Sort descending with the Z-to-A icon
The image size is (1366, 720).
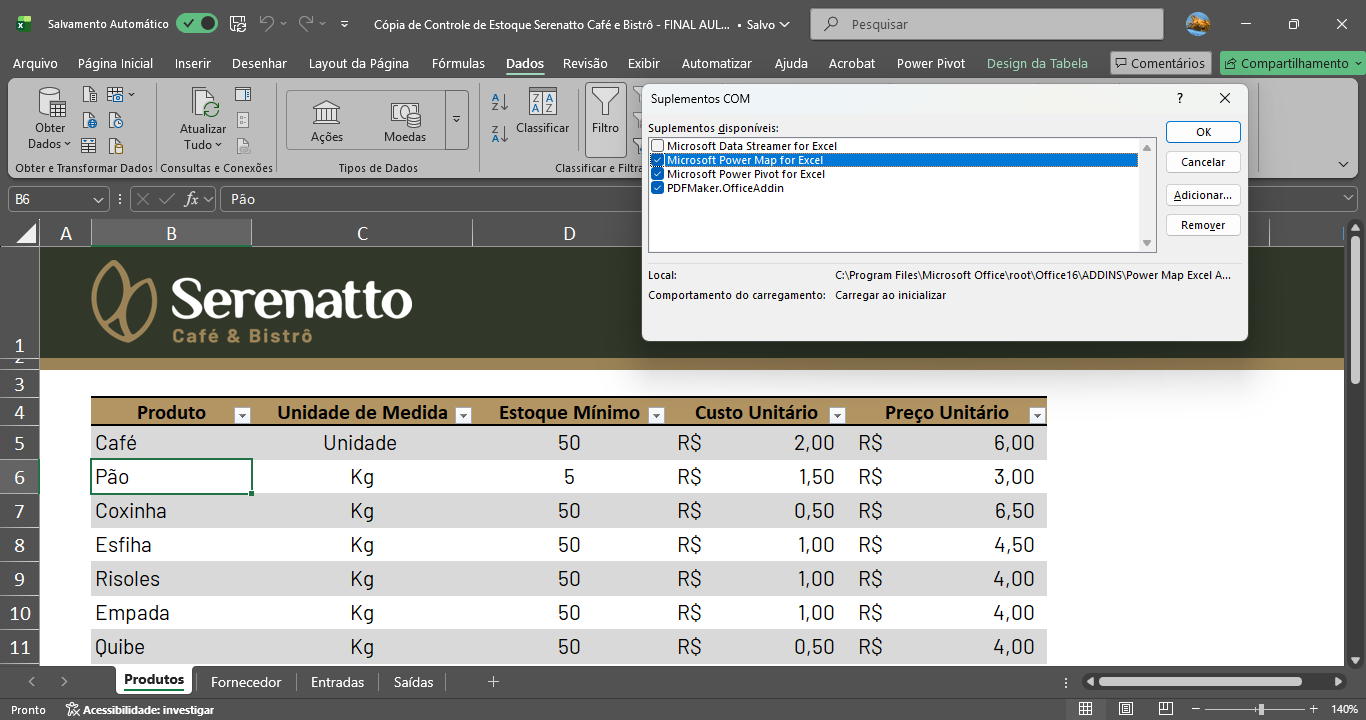coord(500,134)
